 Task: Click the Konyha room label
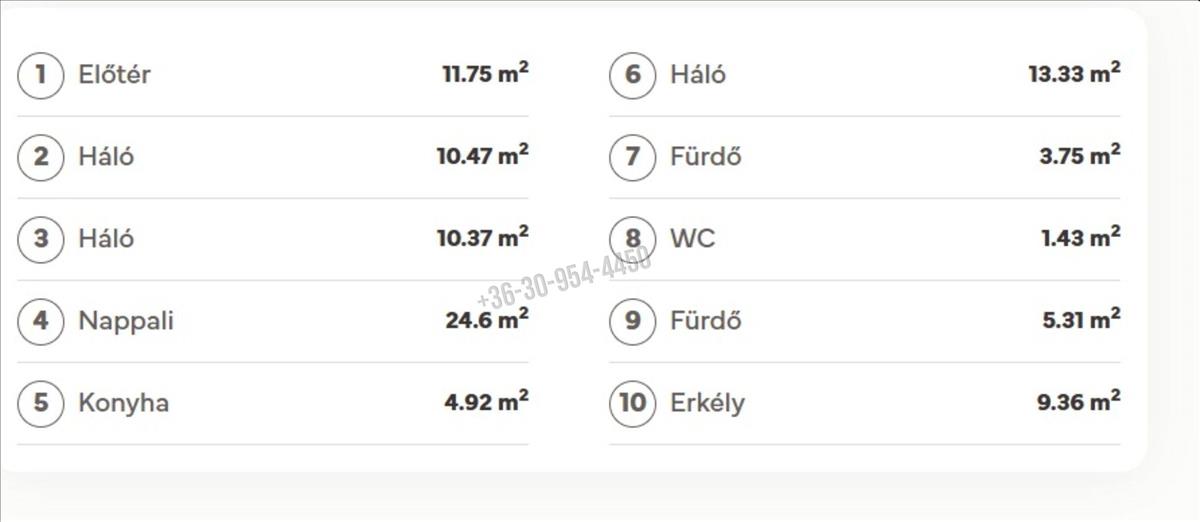point(123,403)
